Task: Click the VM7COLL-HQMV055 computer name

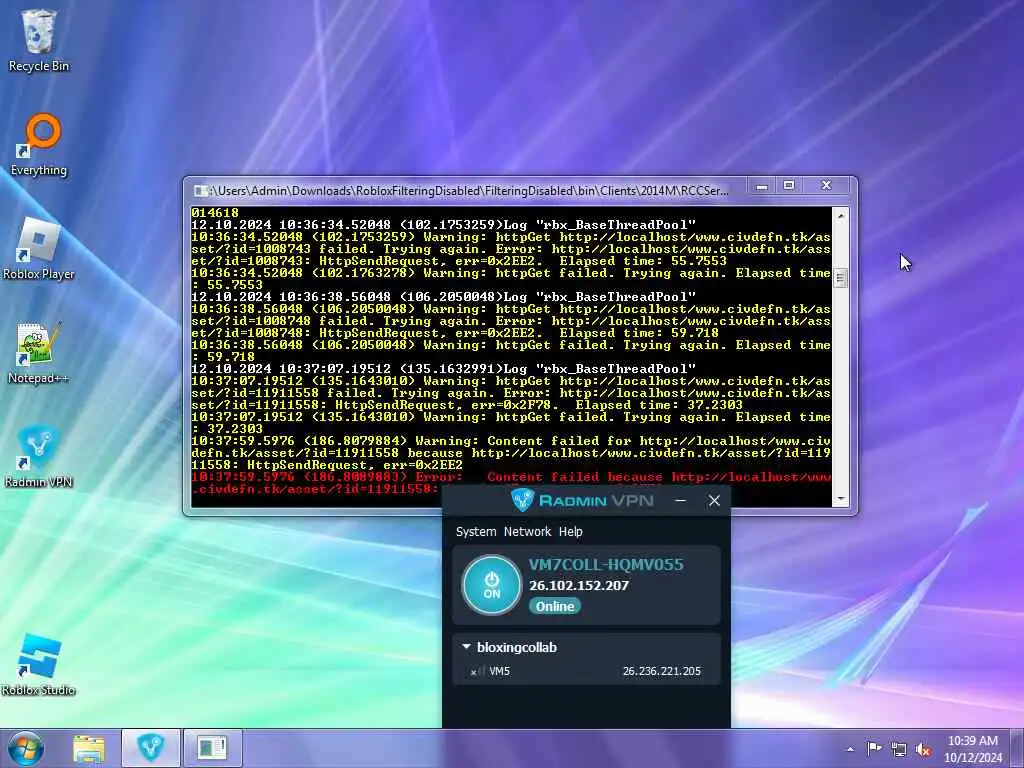Action: pyautogui.click(x=606, y=565)
